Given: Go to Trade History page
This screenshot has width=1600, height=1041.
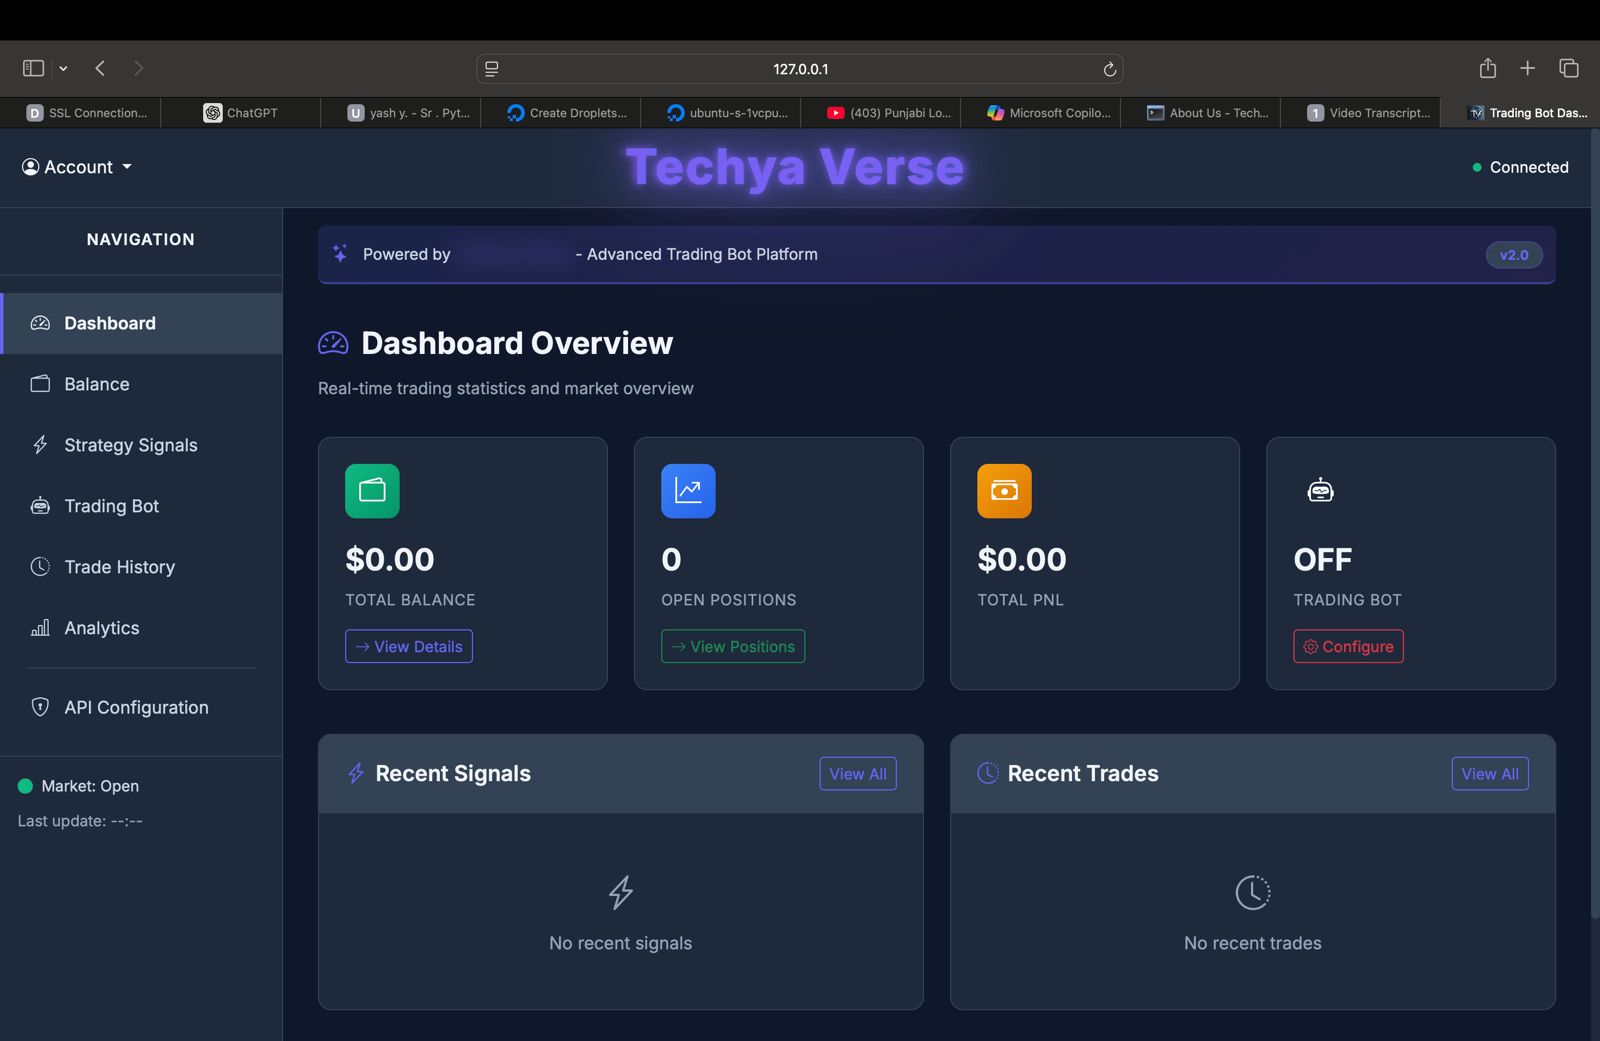Looking at the screenshot, I should point(119,567).
